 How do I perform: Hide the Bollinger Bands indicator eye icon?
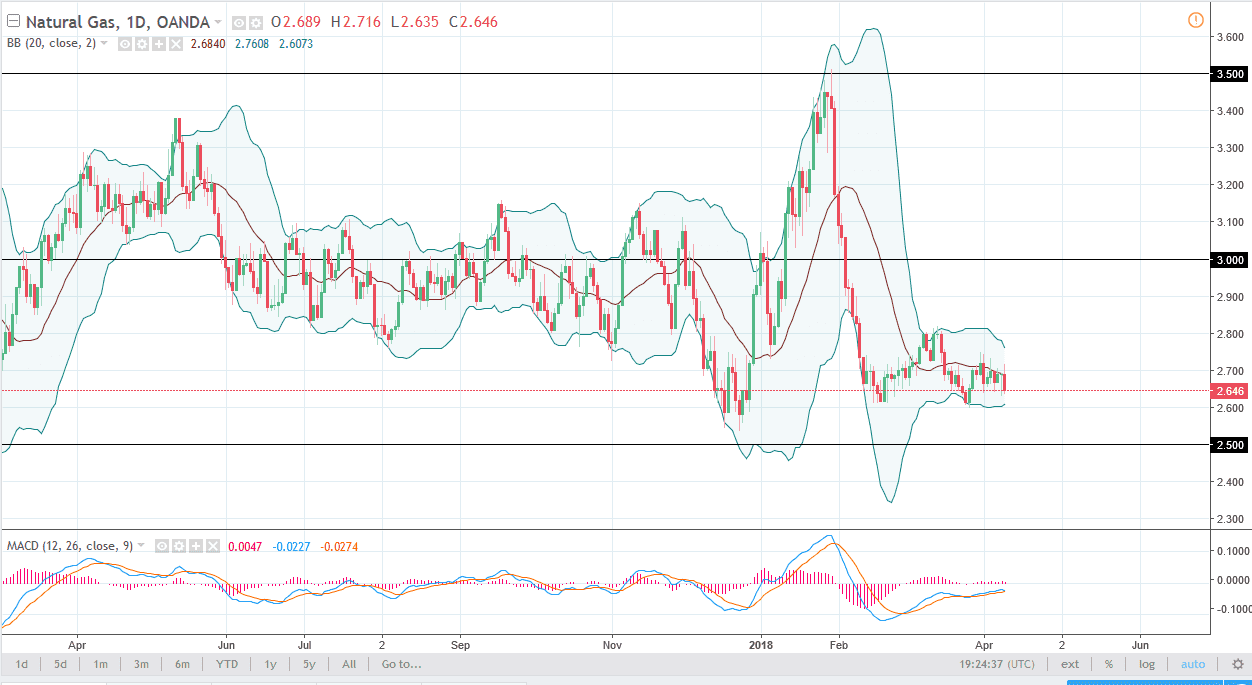pos(125,44)
